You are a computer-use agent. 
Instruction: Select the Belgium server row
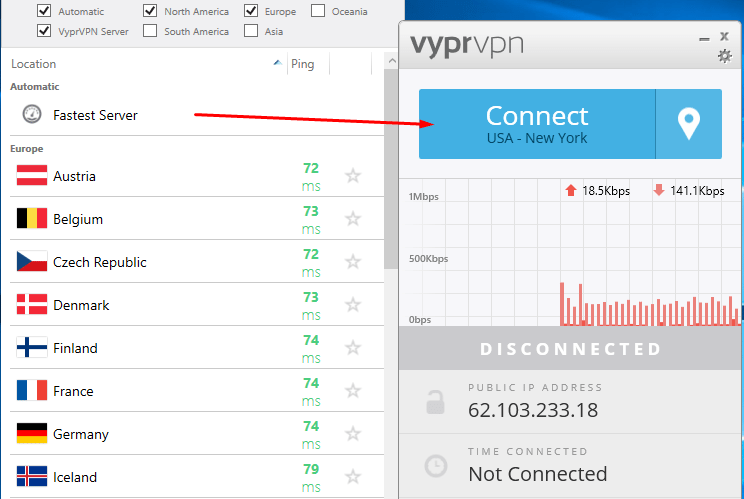point(196,219)
